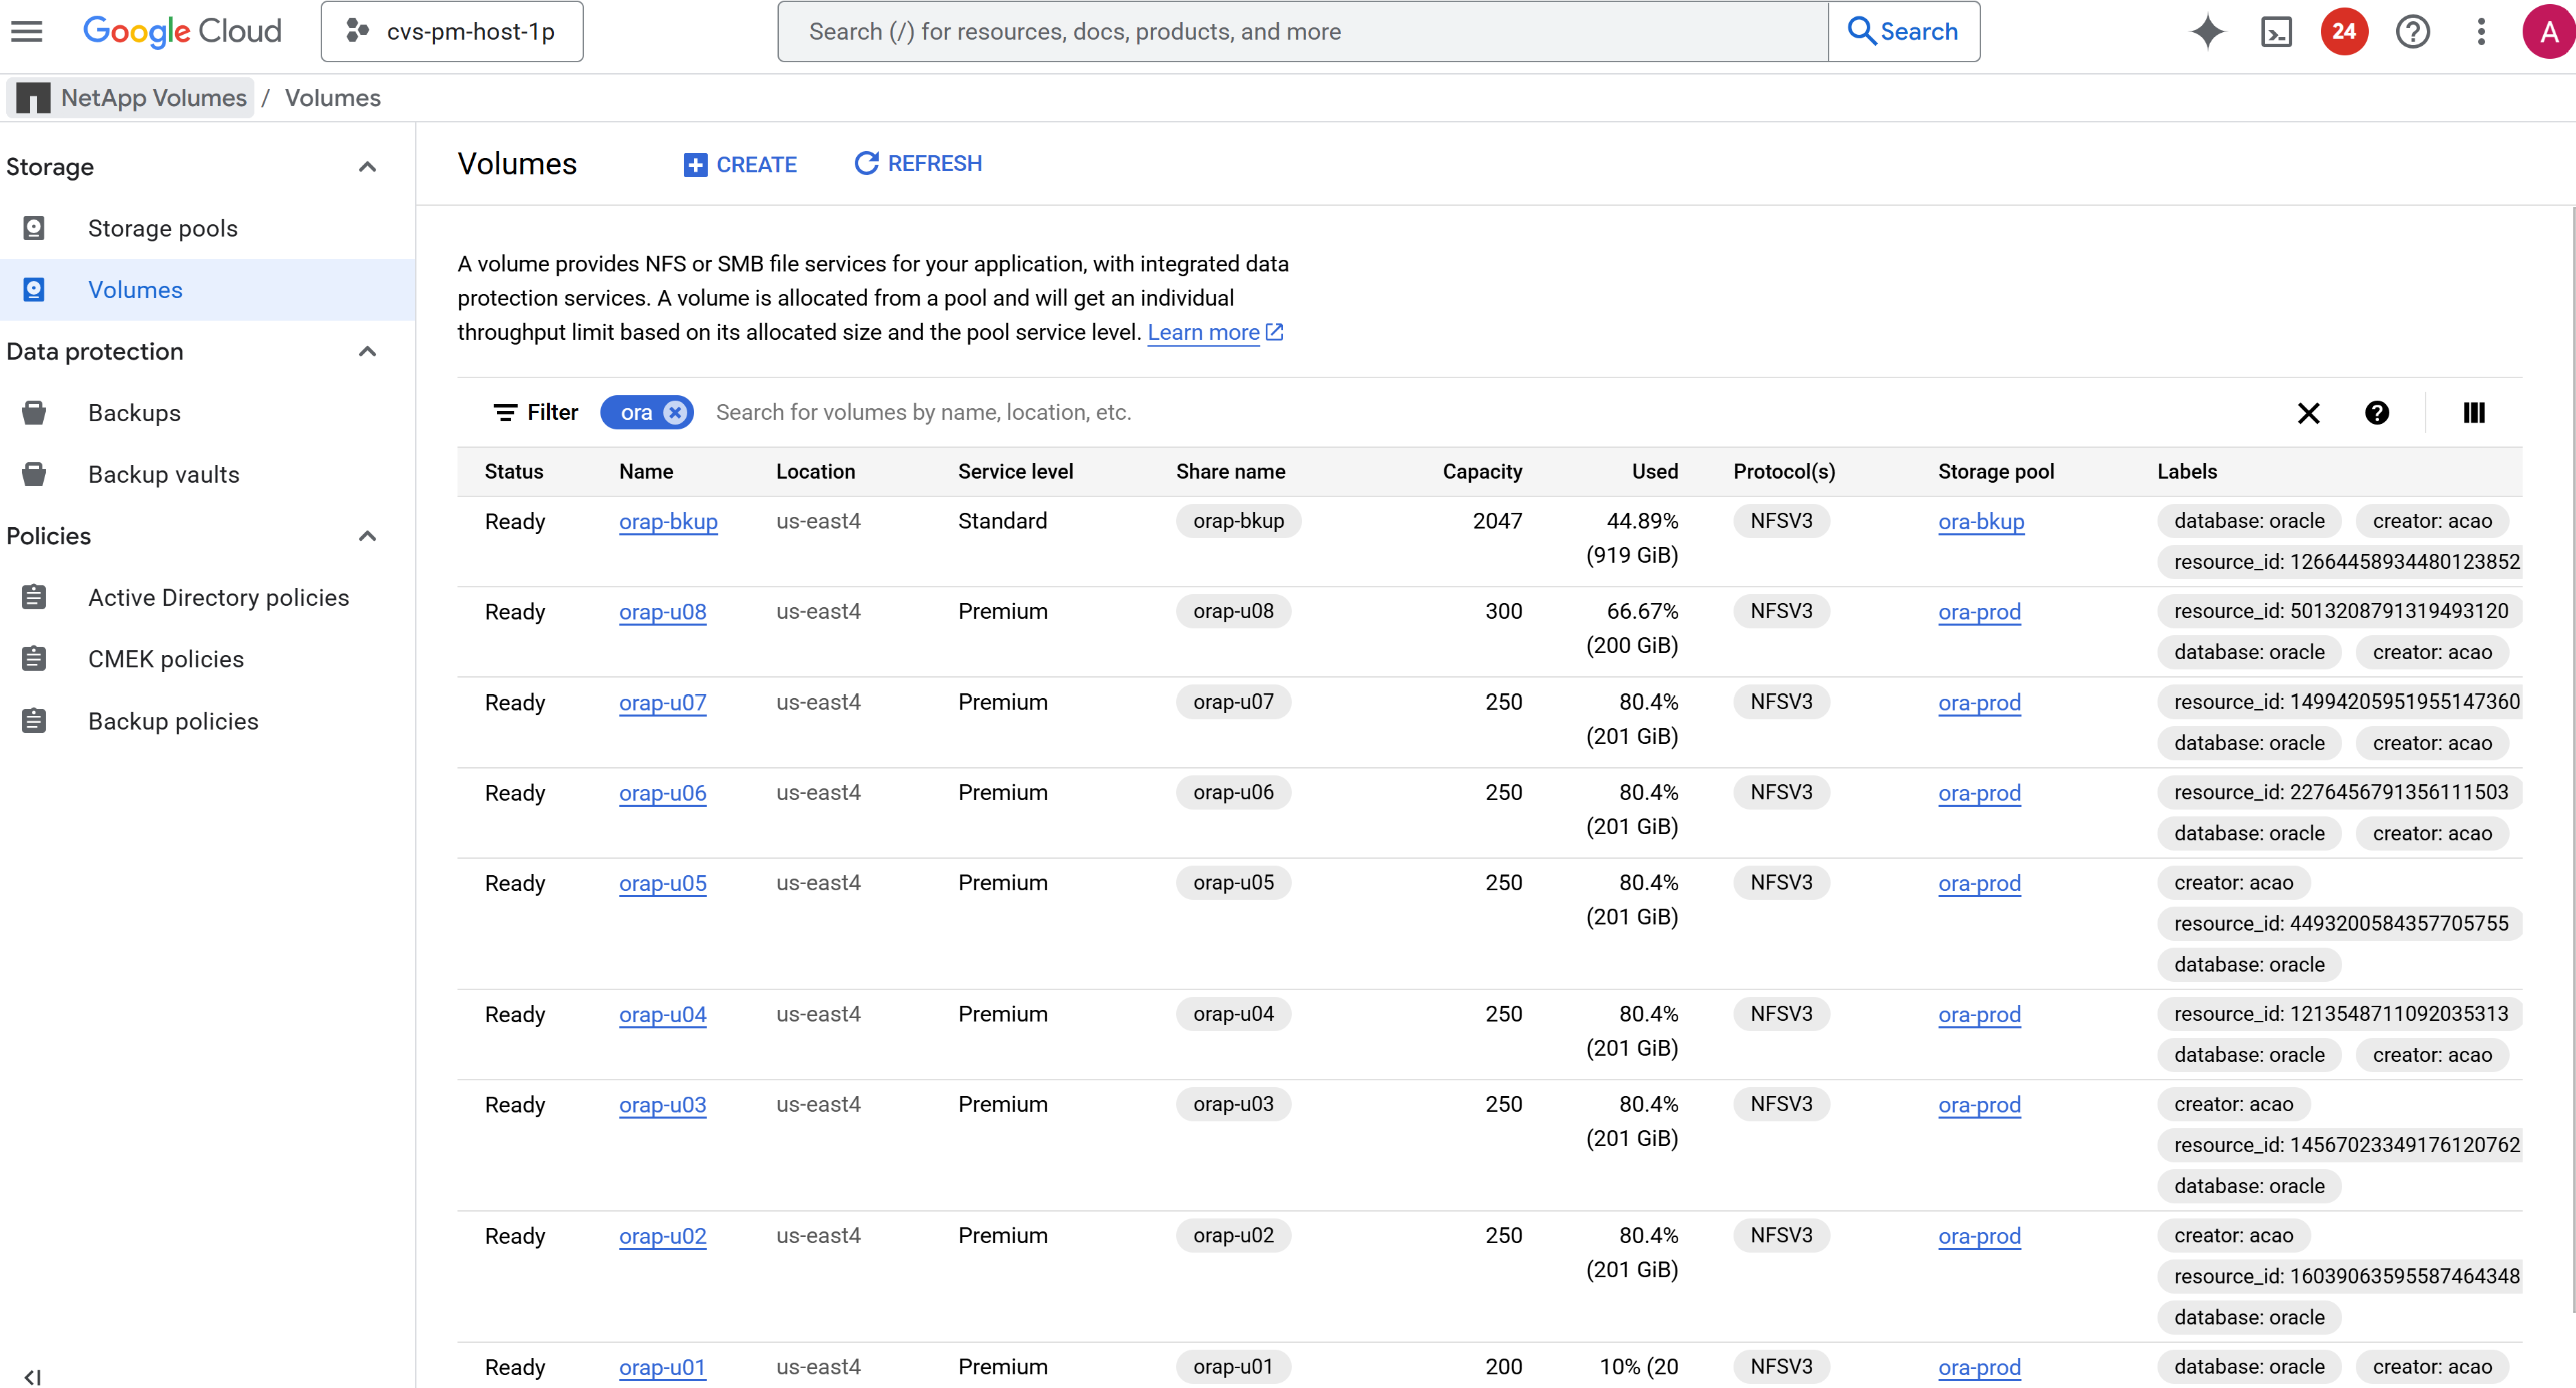
Task: Activate Cloud Shell terminal icon
Action: [x=2276, y=31]
